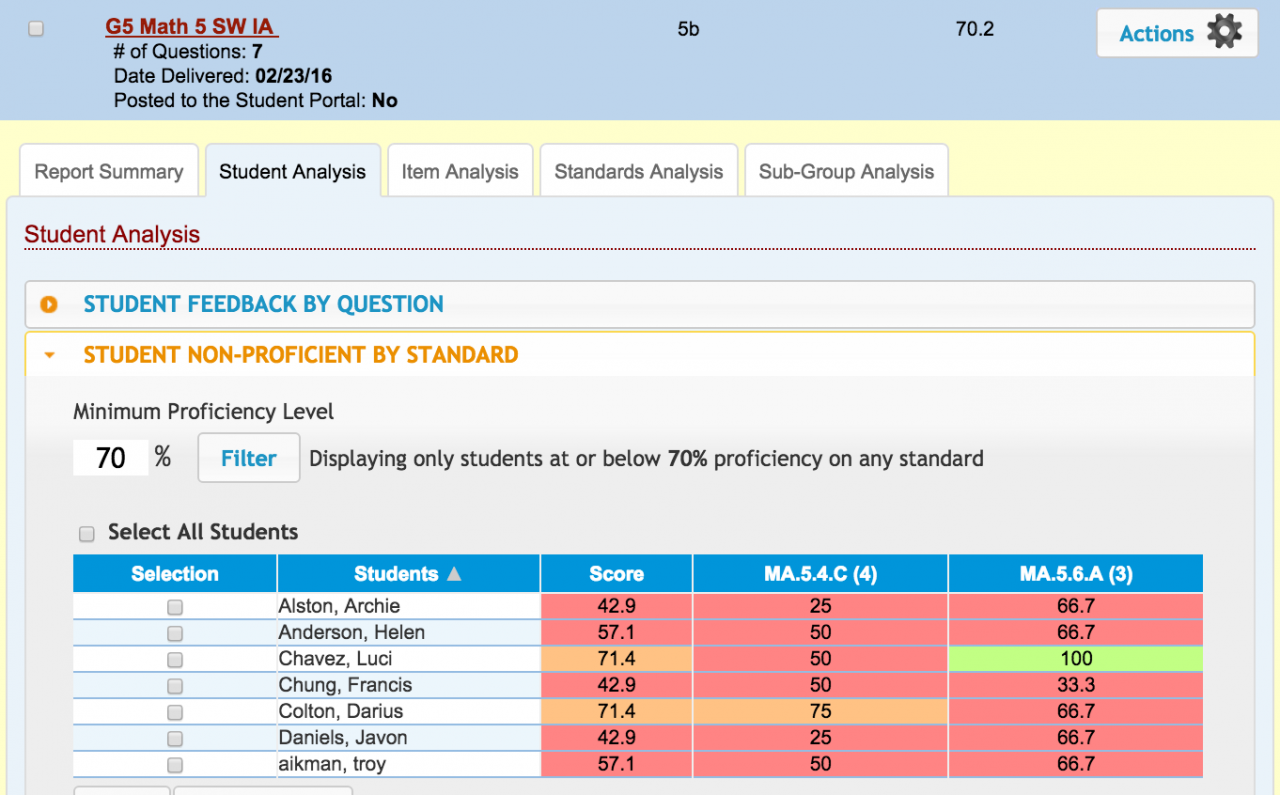Open the Item Analysis tab
The width and height of the screenshot is (1280, 795).
pos(460,171)
